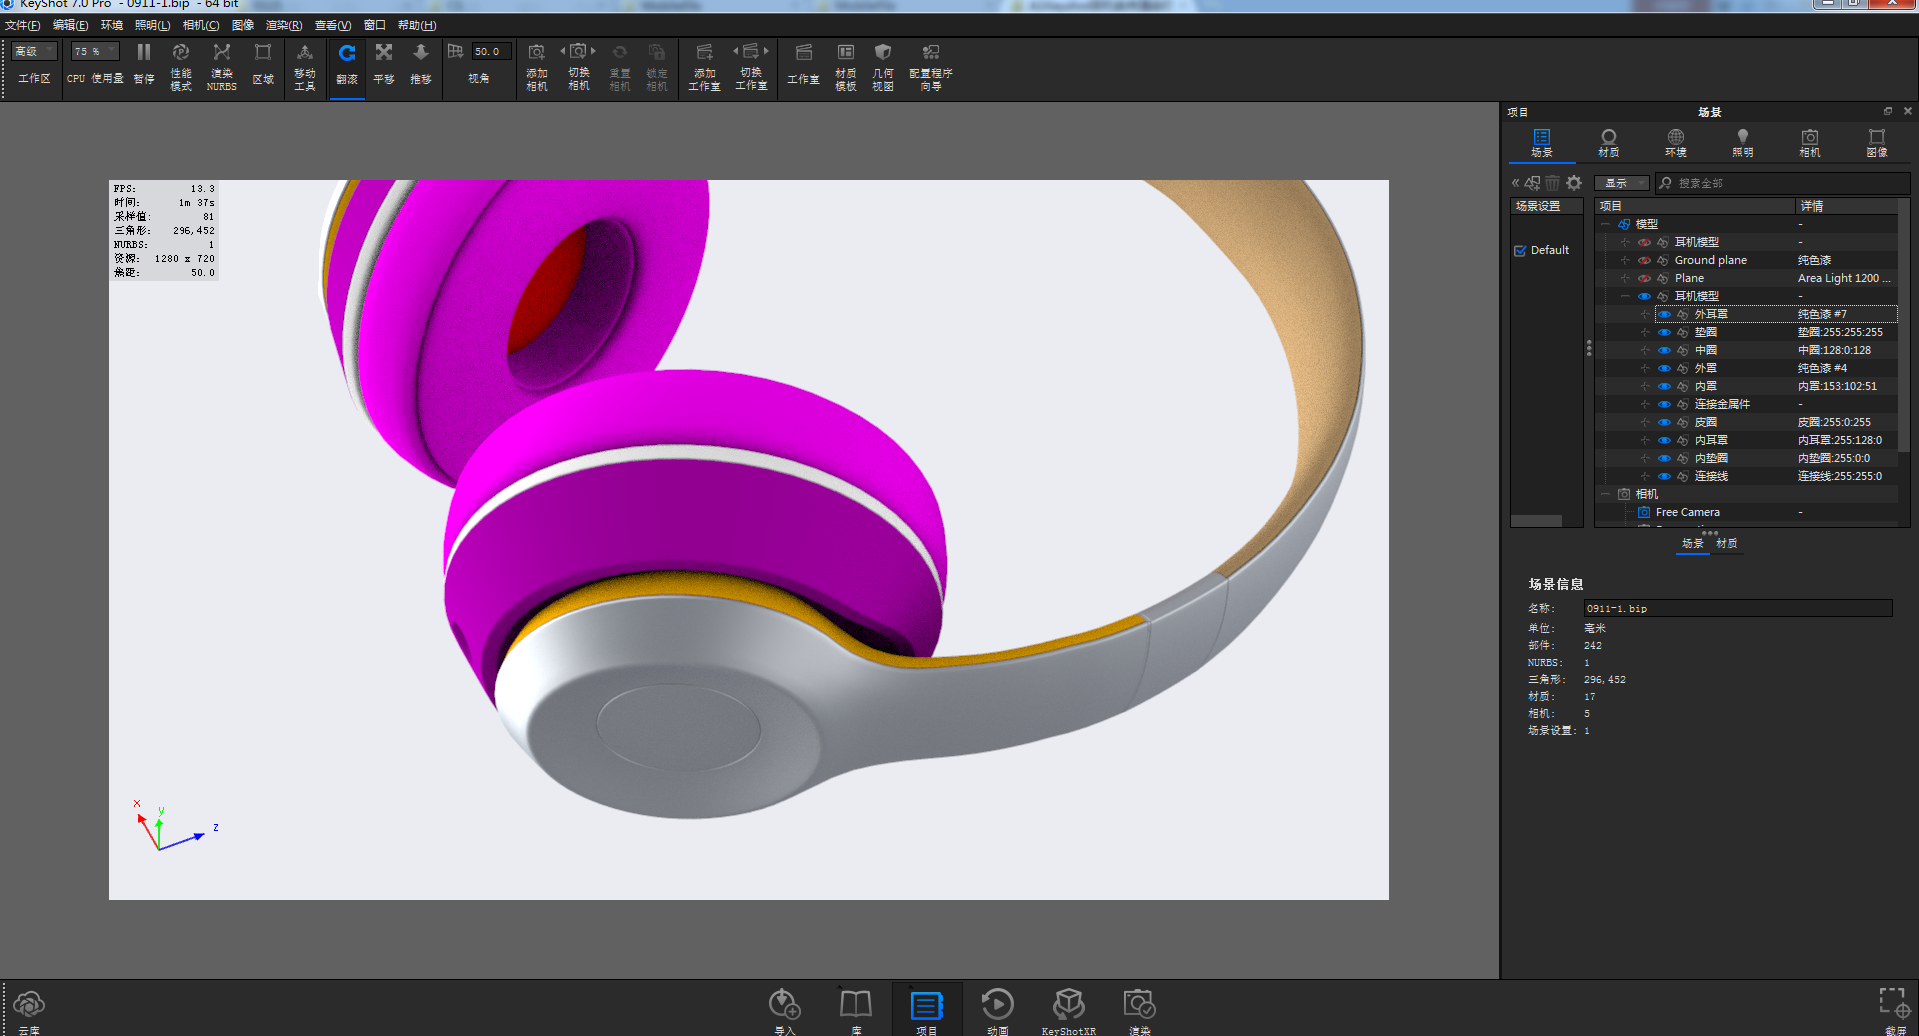Hide the 连接线 part eye icon
This screenshot has width=1919, height=1036.
click(x=1664, y=476)
